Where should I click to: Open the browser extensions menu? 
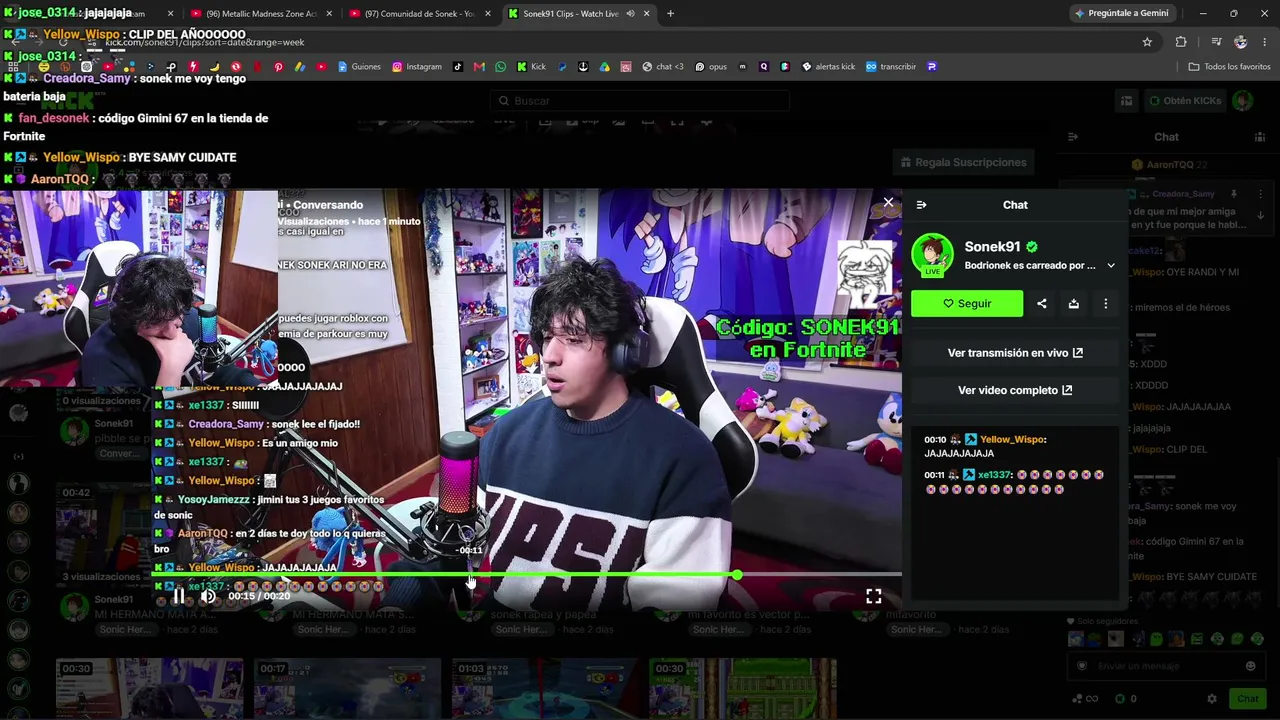1181,42
